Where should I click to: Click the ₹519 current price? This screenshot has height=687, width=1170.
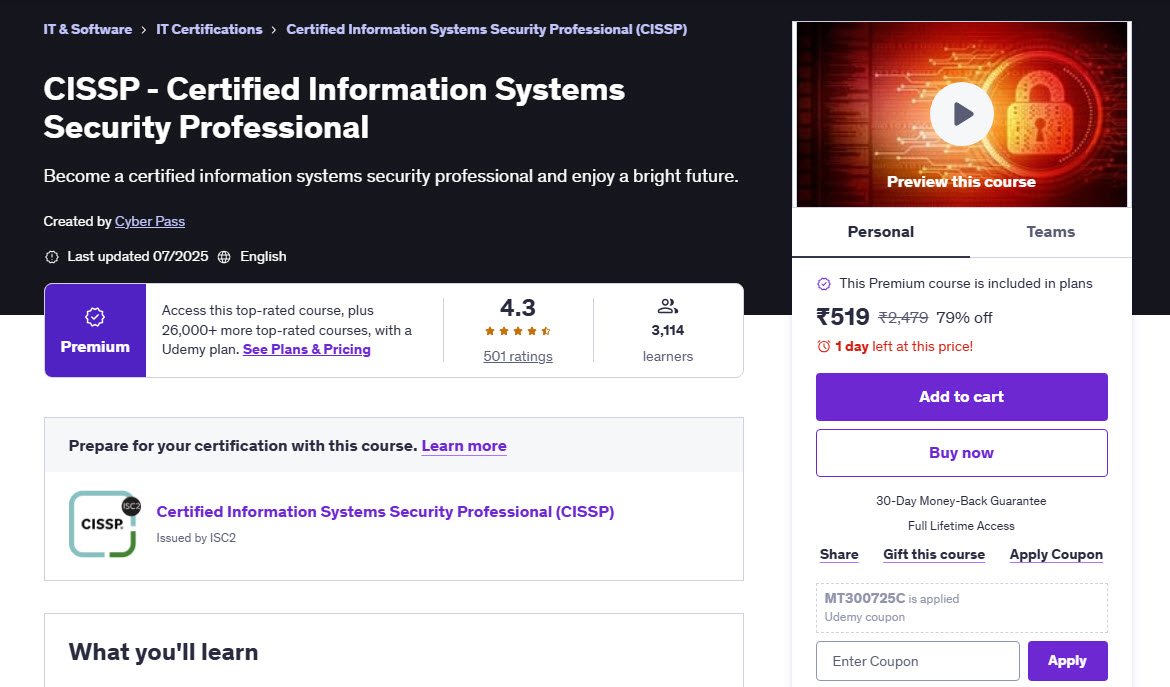842,317
